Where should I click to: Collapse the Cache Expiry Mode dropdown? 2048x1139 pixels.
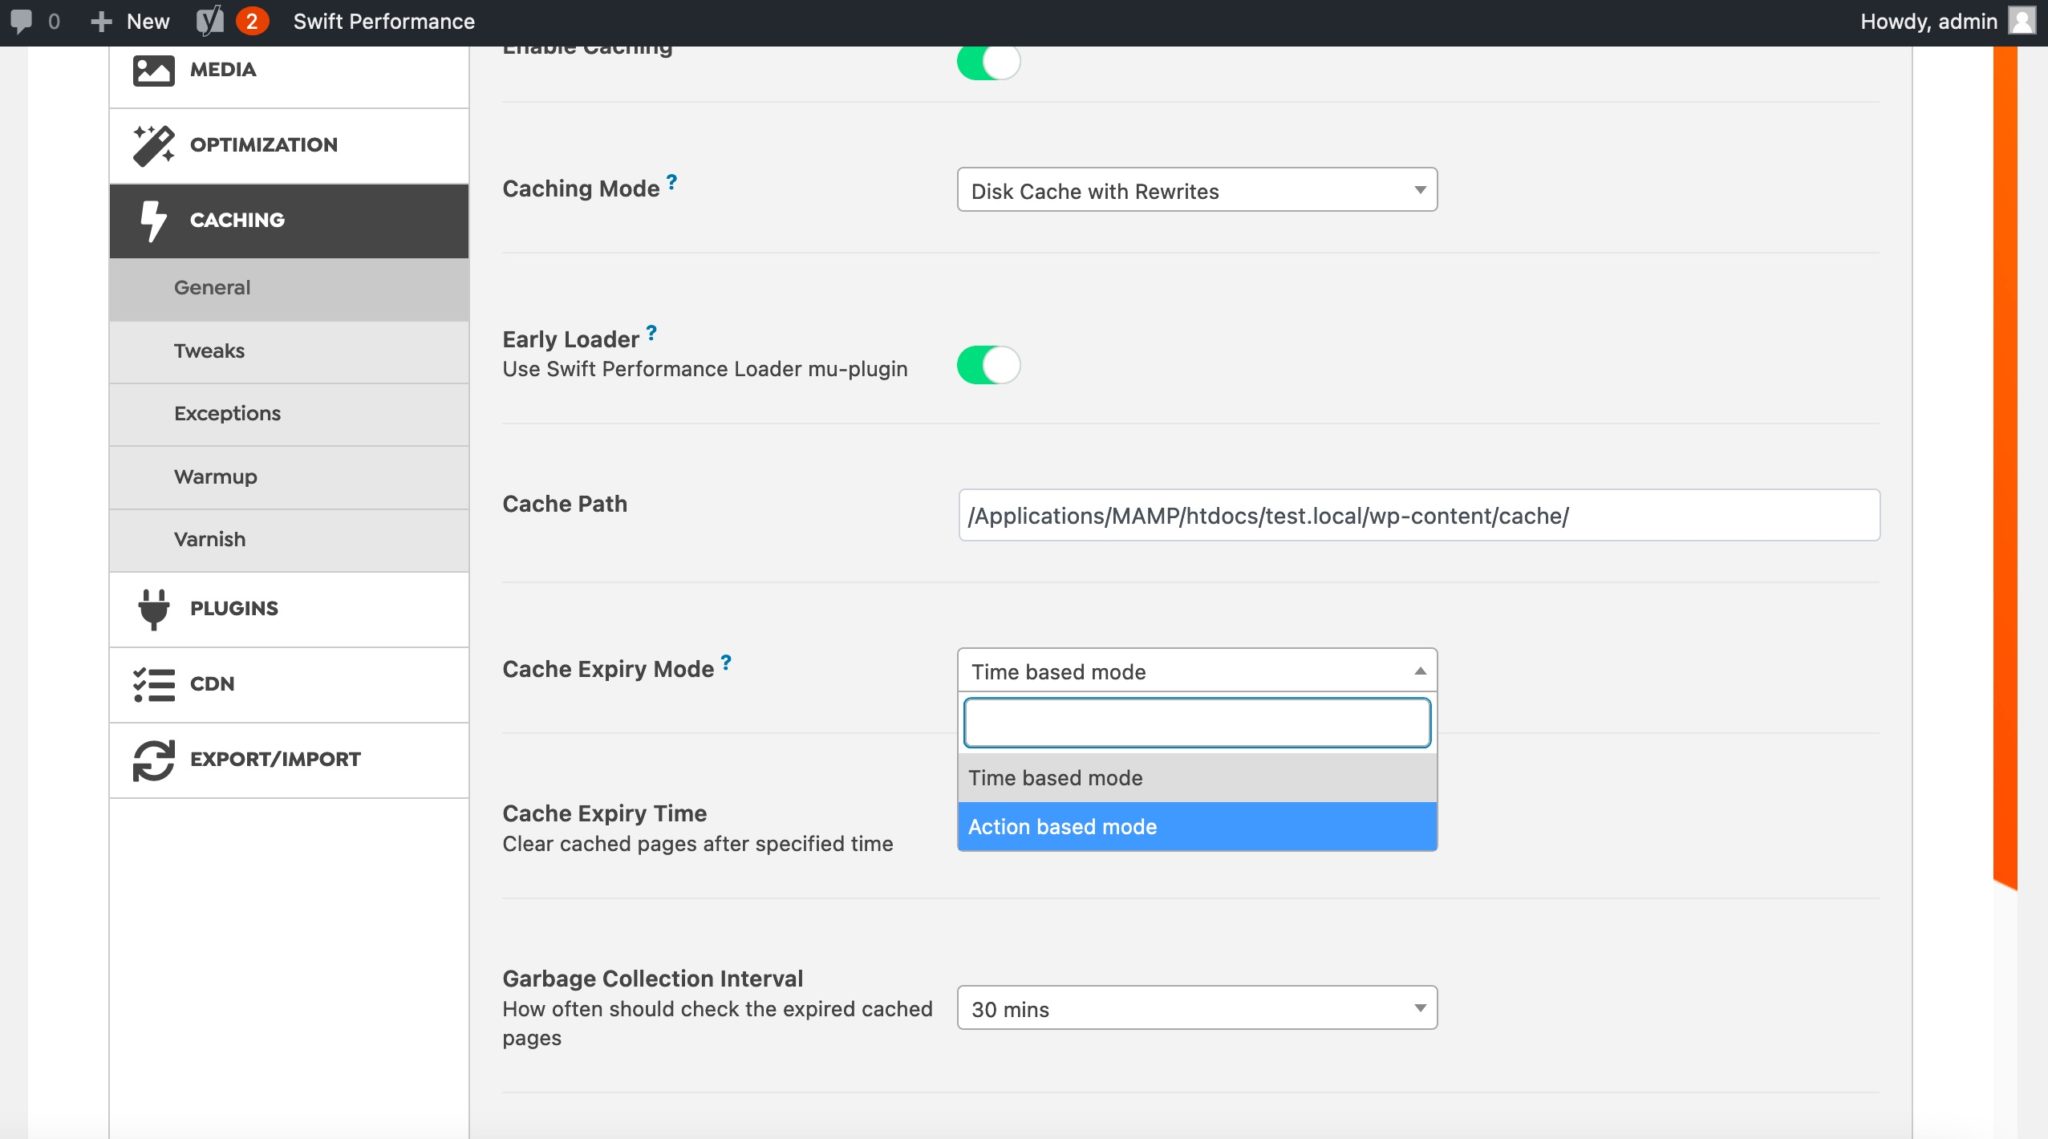click(x=1197, y=671)
